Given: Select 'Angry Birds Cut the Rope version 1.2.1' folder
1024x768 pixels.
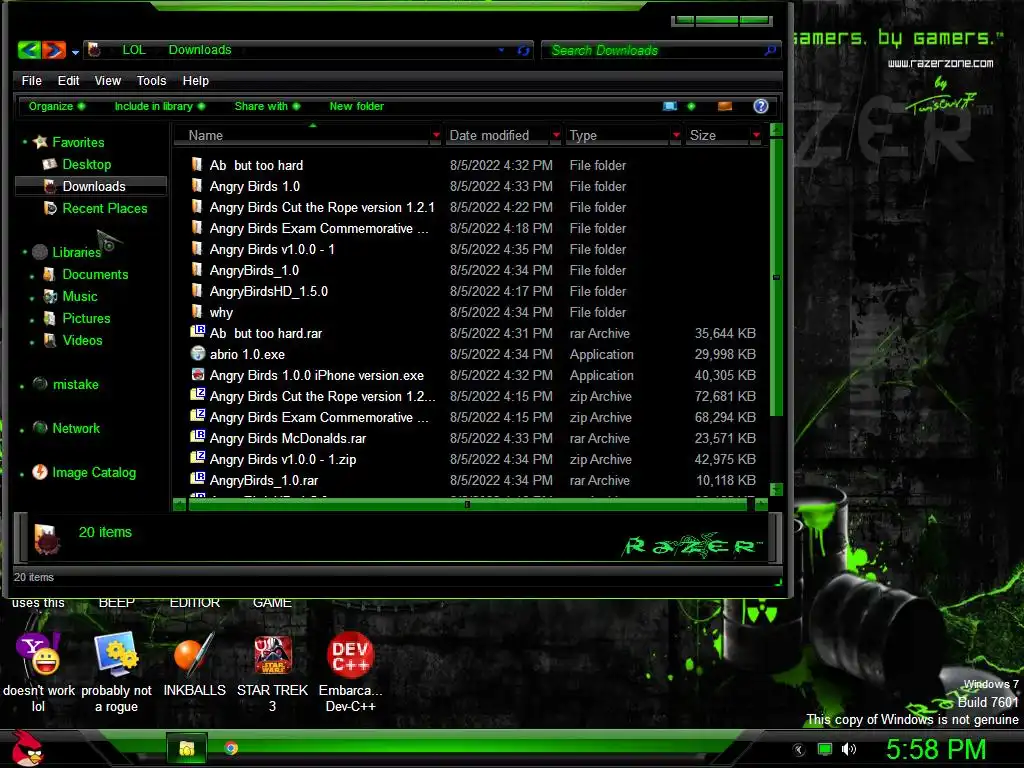Looking at the screenshot, I should (322, 207).
